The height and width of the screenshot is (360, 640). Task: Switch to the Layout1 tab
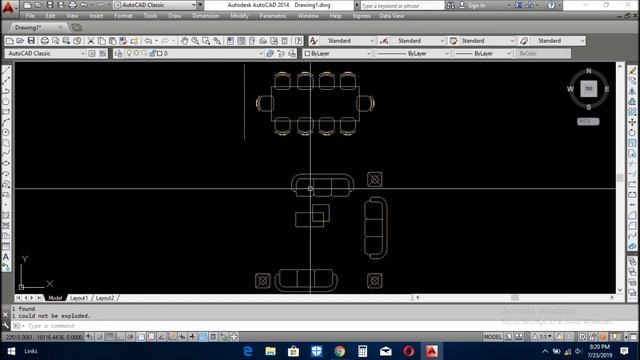coord(79,298)
